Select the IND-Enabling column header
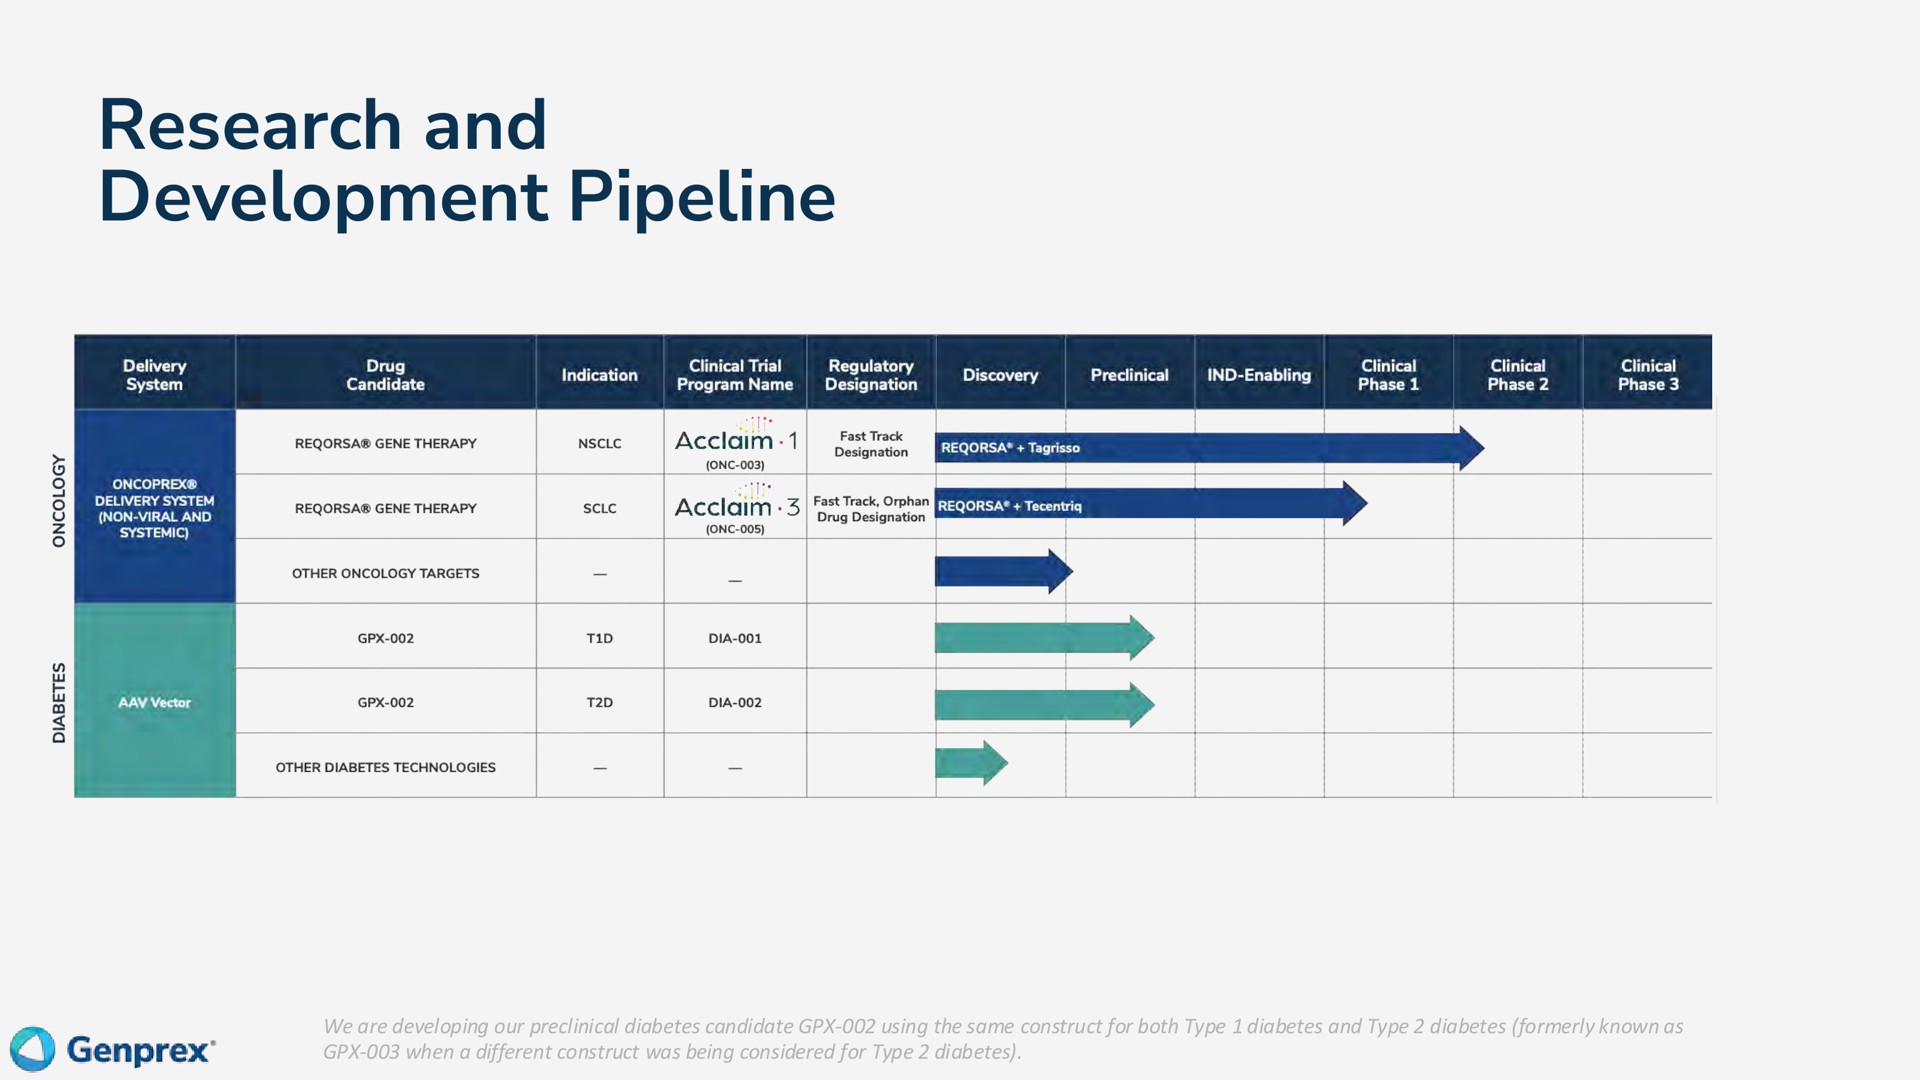The width and height of the screenshot is (1920, 1080). tap(1259, 373)
